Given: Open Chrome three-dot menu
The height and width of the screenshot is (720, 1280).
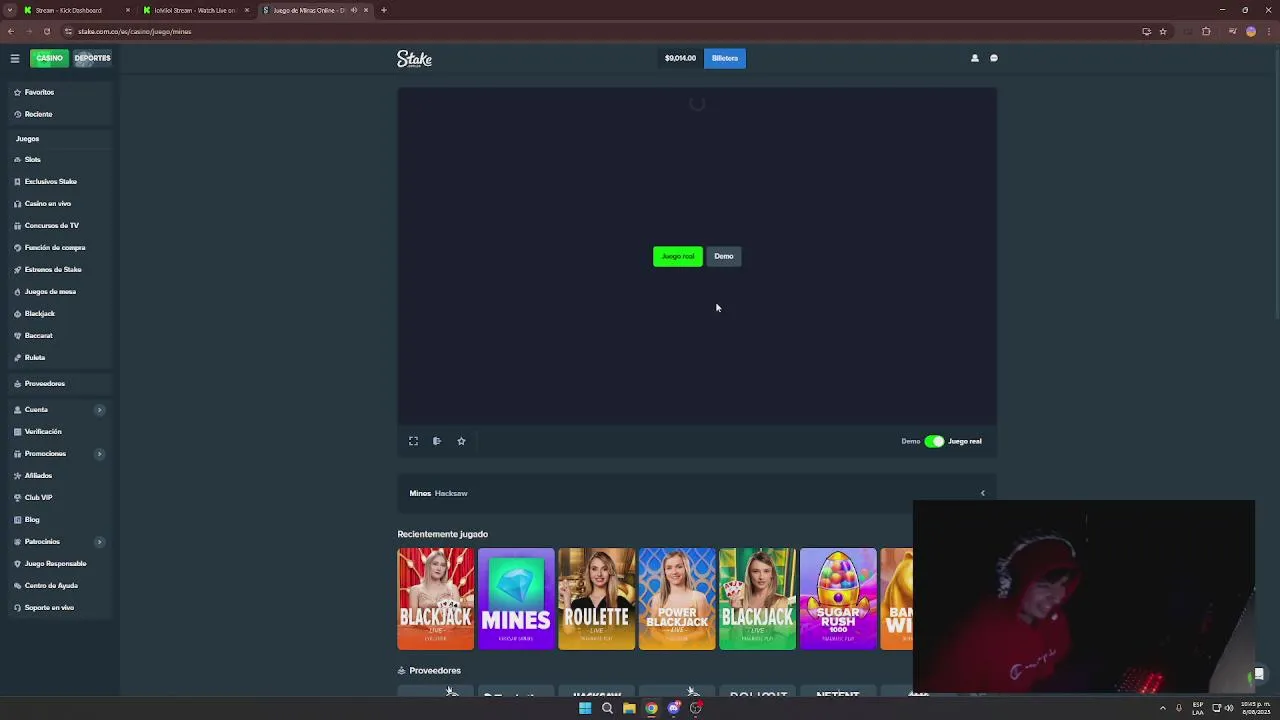Looking at the screenshot, I should (x=1267, y=31).
